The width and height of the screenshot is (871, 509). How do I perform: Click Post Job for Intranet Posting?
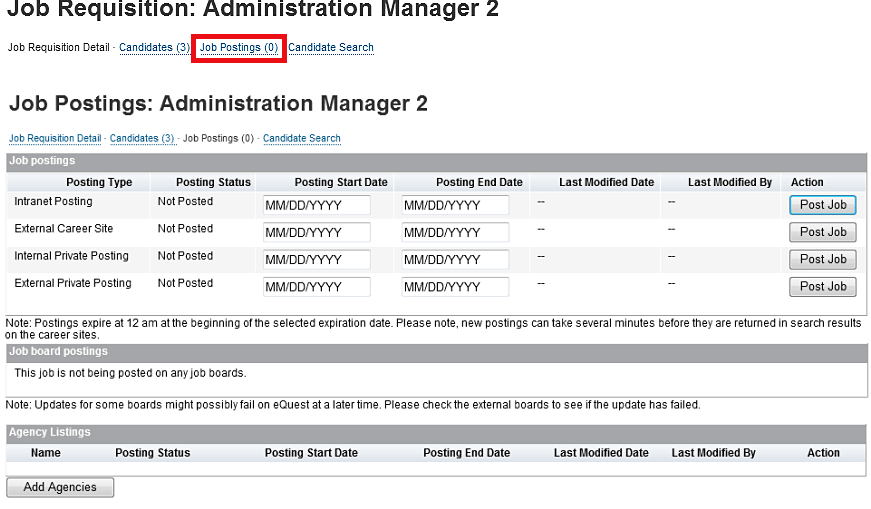point(823,205)
